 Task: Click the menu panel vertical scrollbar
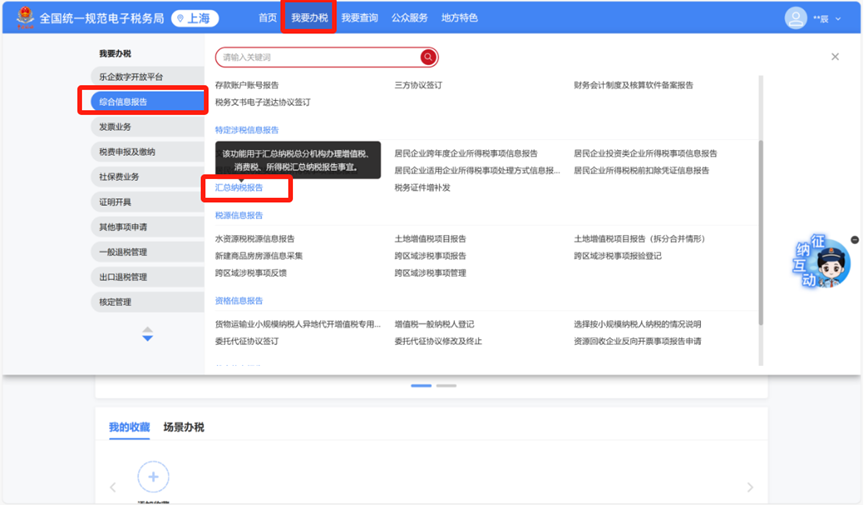click(x=759, y=230)
